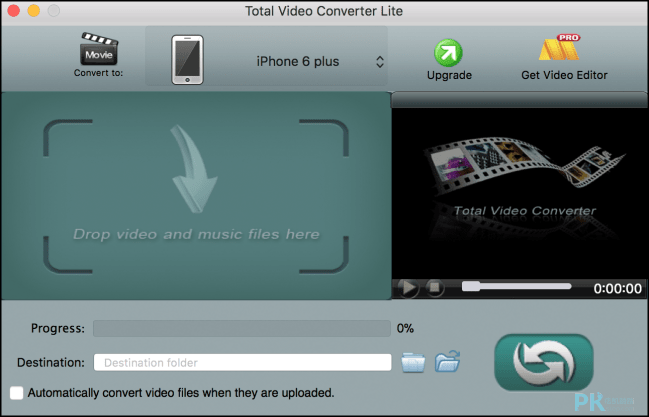649x417 pixels.
Task: Play the preview video
Action: [408, 287]
